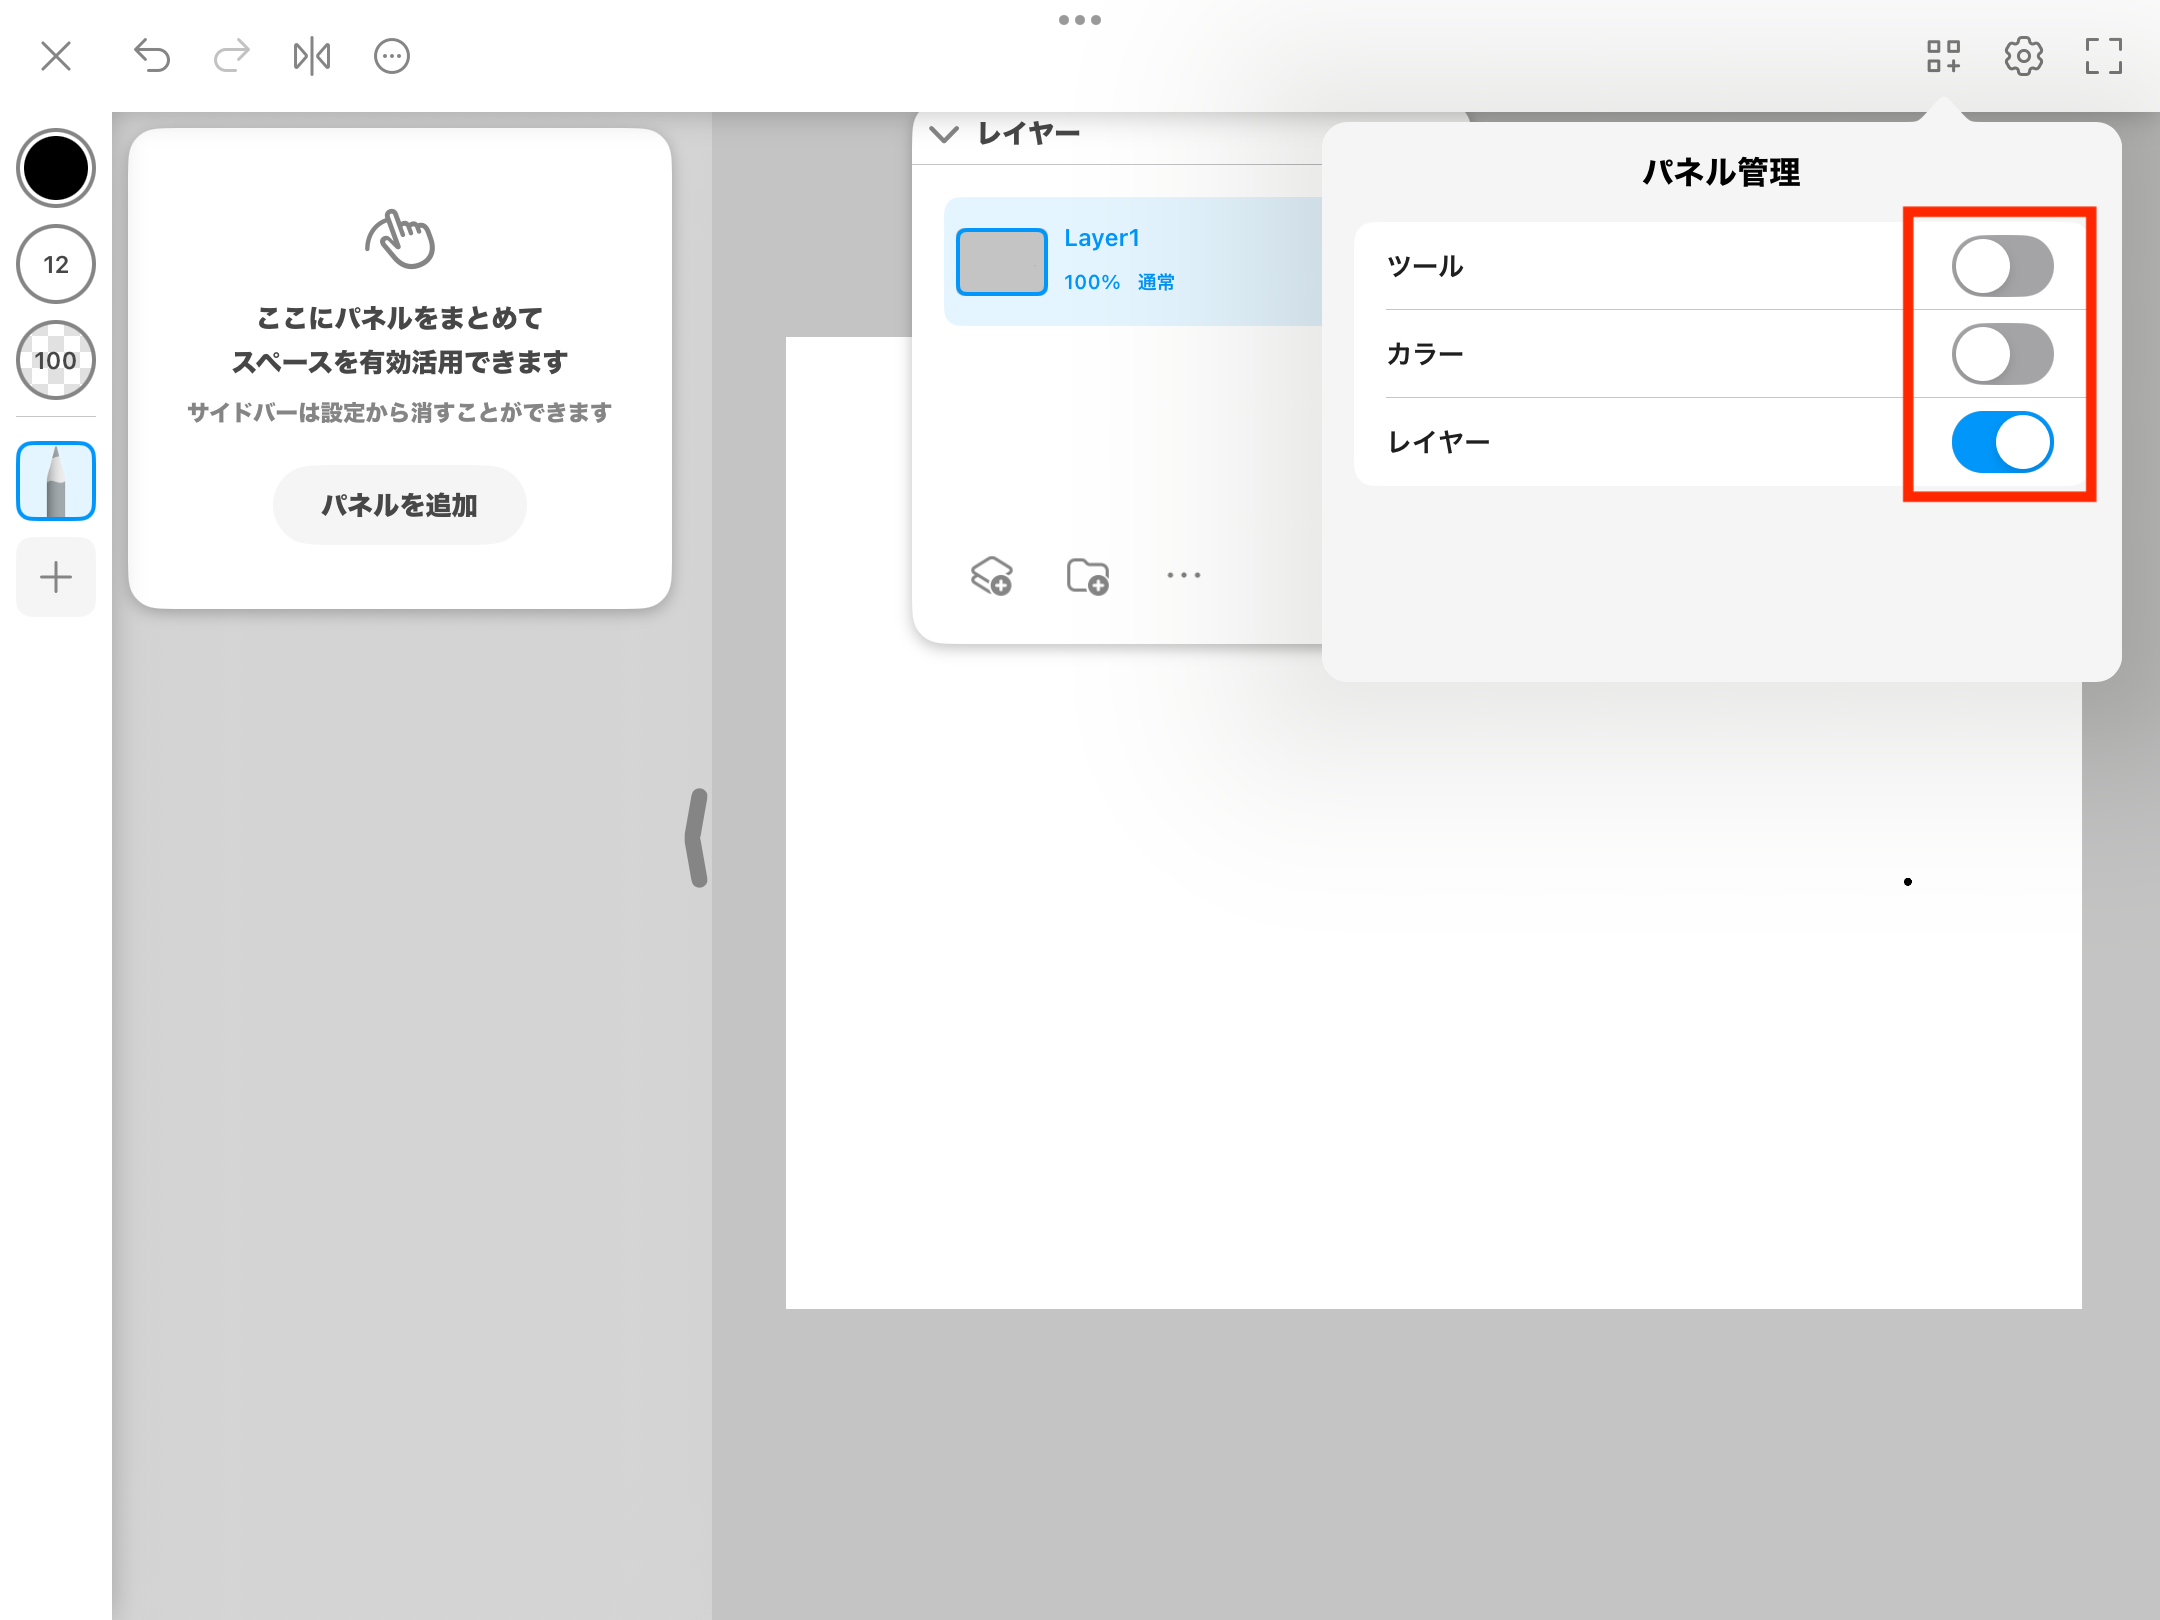This screenshot has height=1620, width=2160.
Task: Enter fullscreen mode with corner brackets icon
Action: coord(2104,56)
